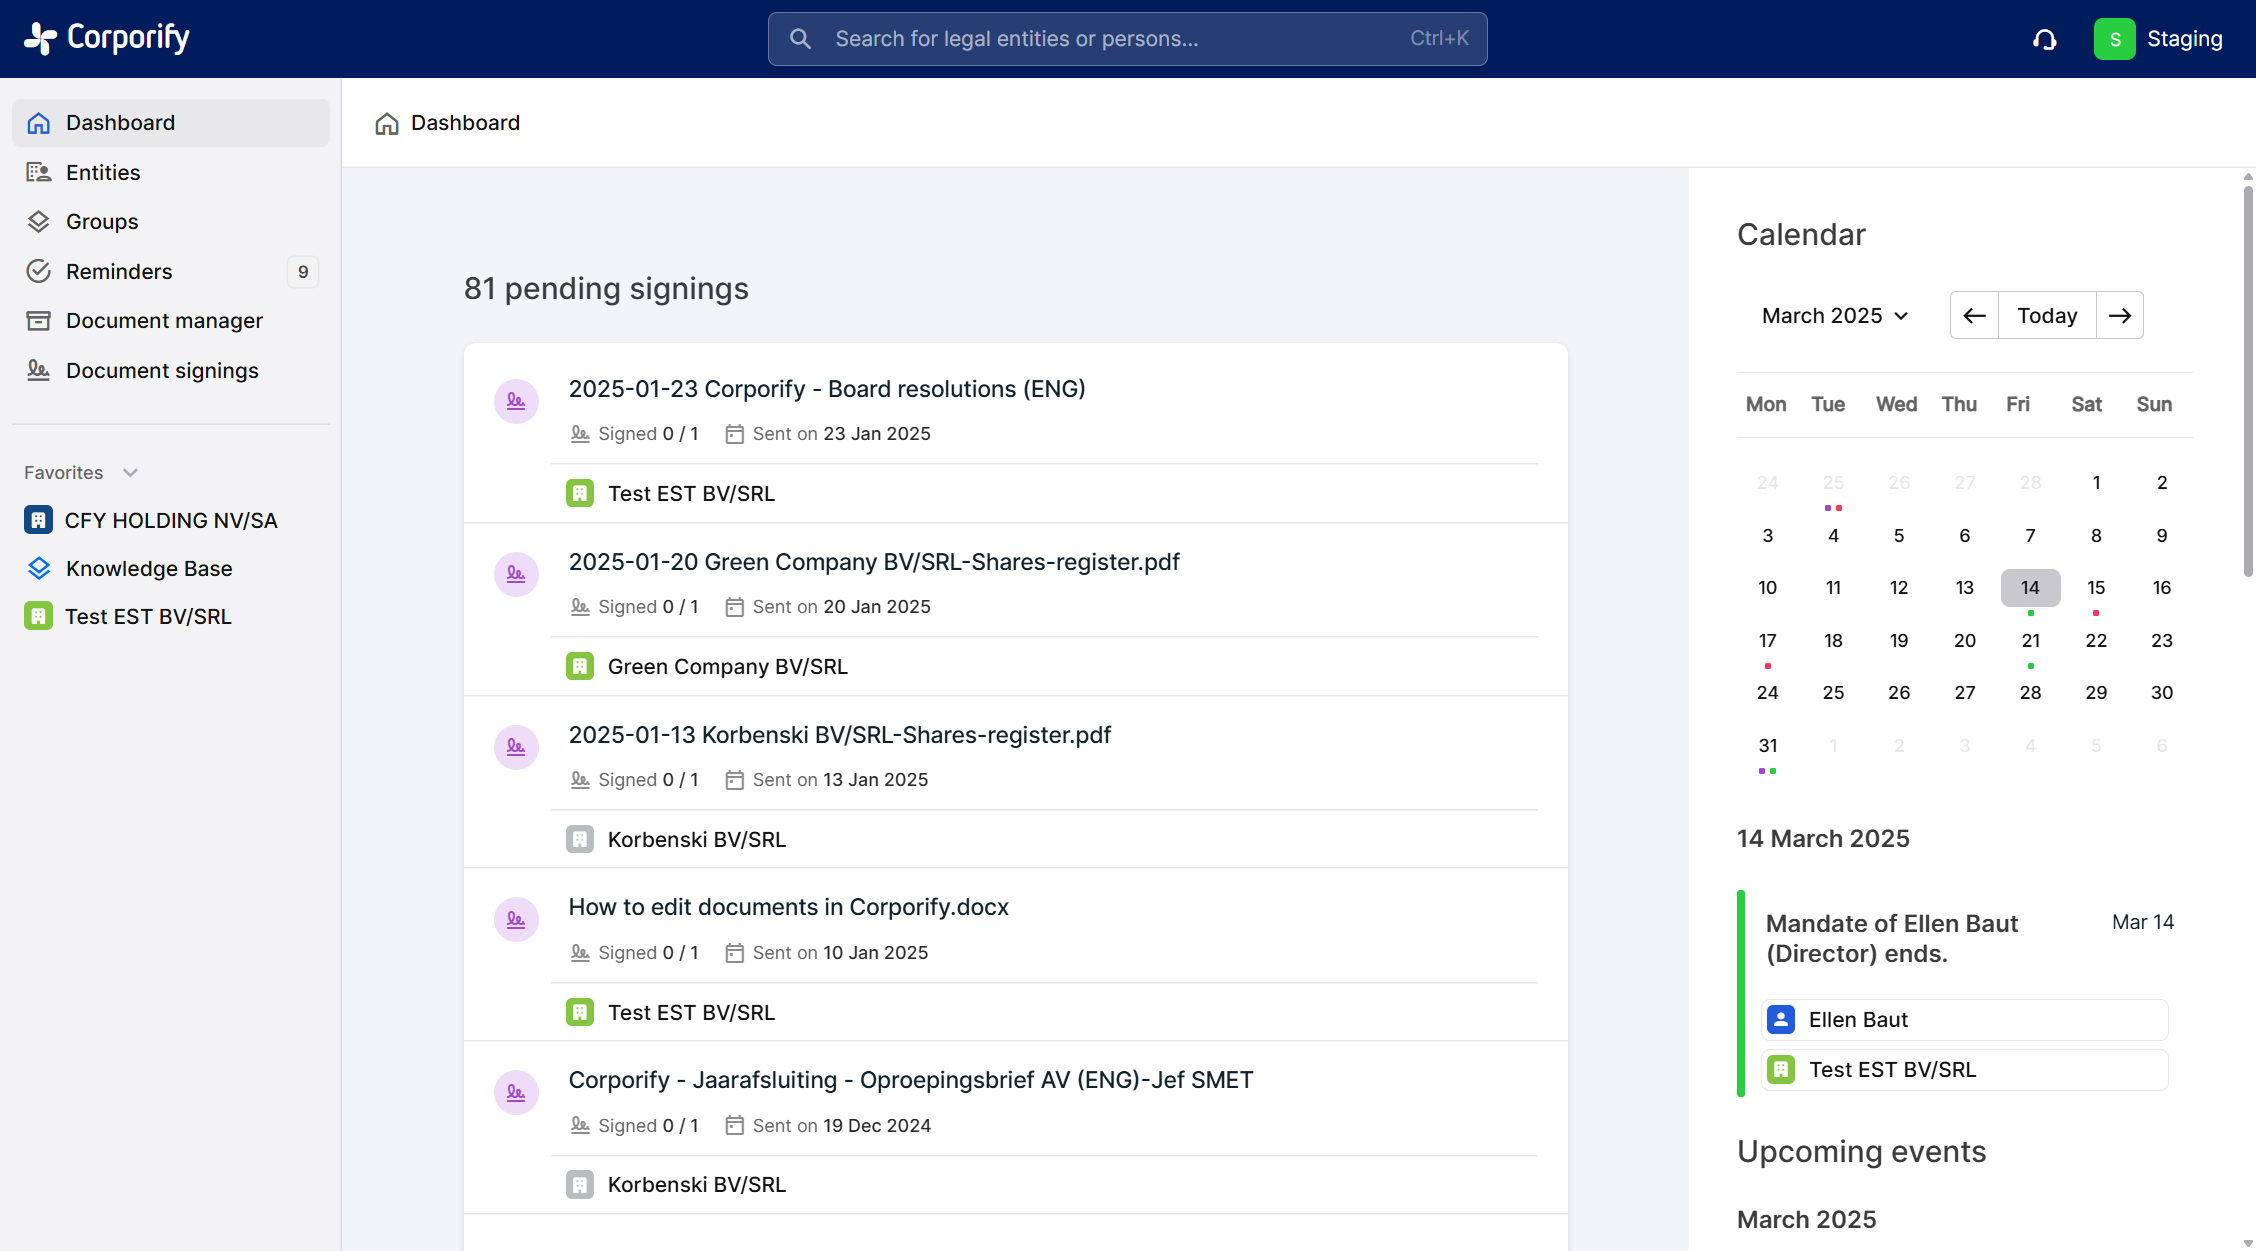Navigate to Entities in the sidebar

(103, 172)
